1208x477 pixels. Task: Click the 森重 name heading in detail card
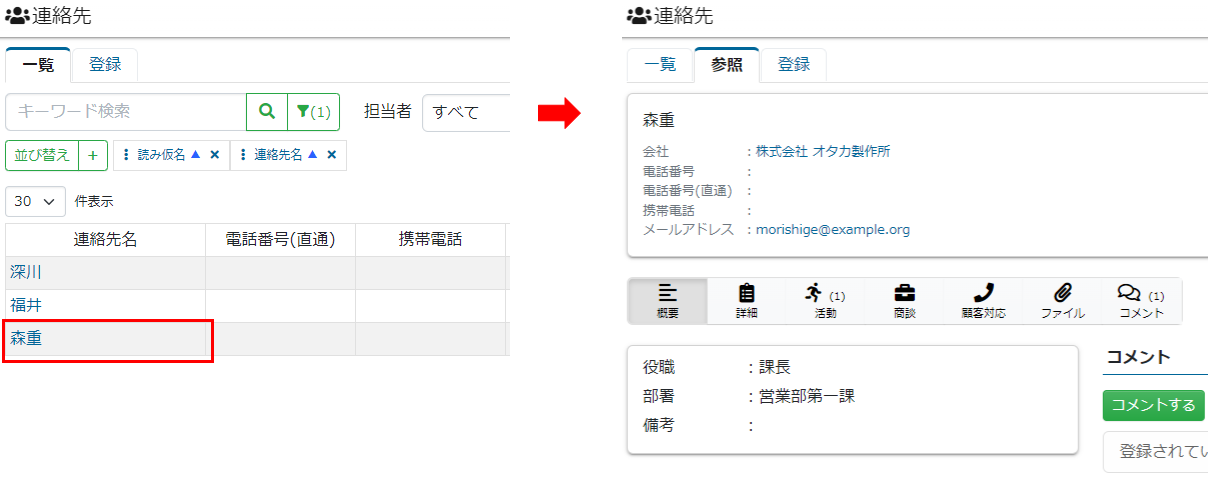[x=659, y=120]
